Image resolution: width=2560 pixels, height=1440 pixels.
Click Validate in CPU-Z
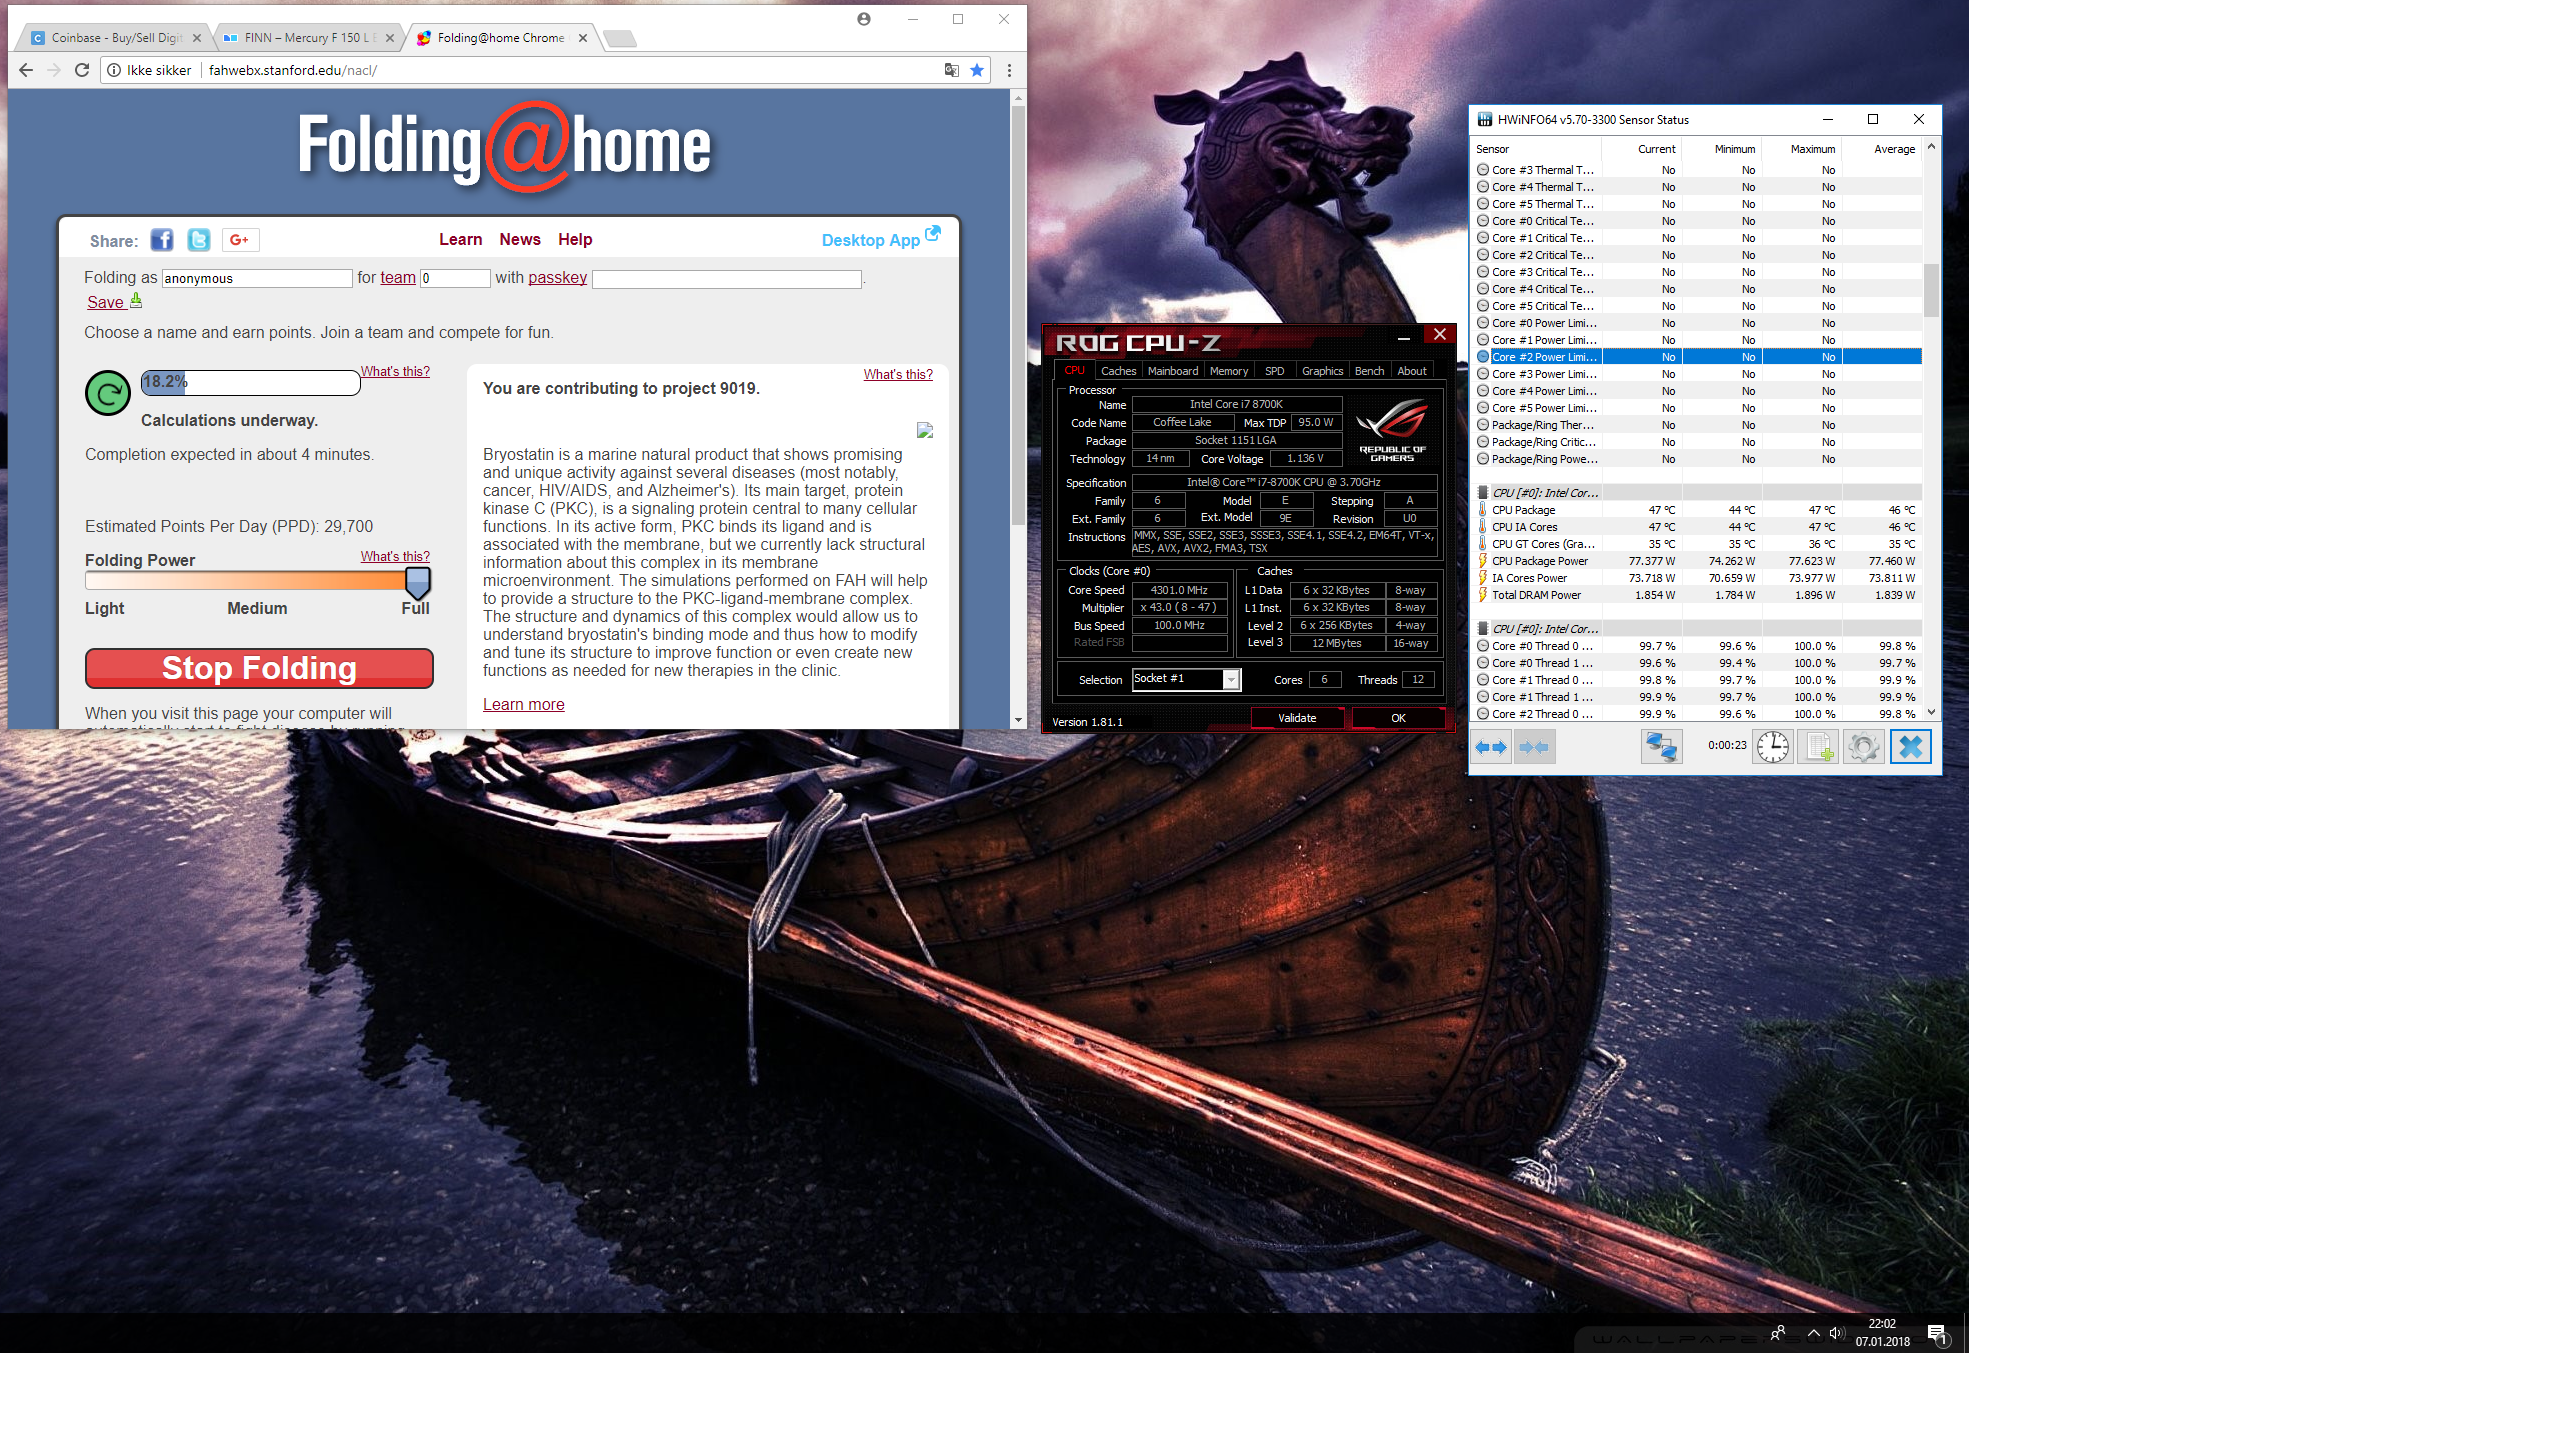click(x=1297, y=718)
